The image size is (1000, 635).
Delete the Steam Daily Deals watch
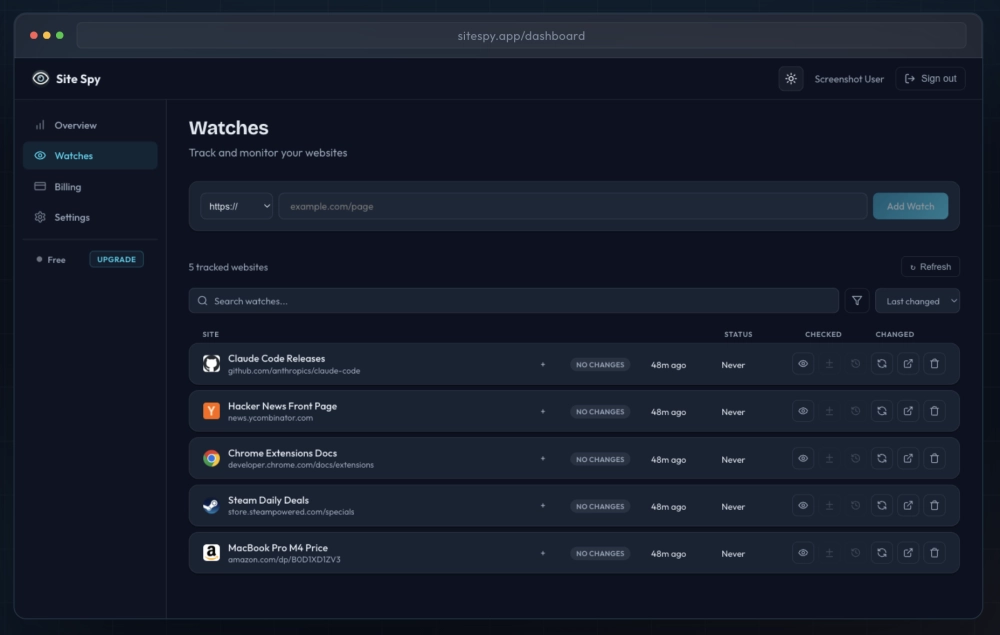(934, 506)
